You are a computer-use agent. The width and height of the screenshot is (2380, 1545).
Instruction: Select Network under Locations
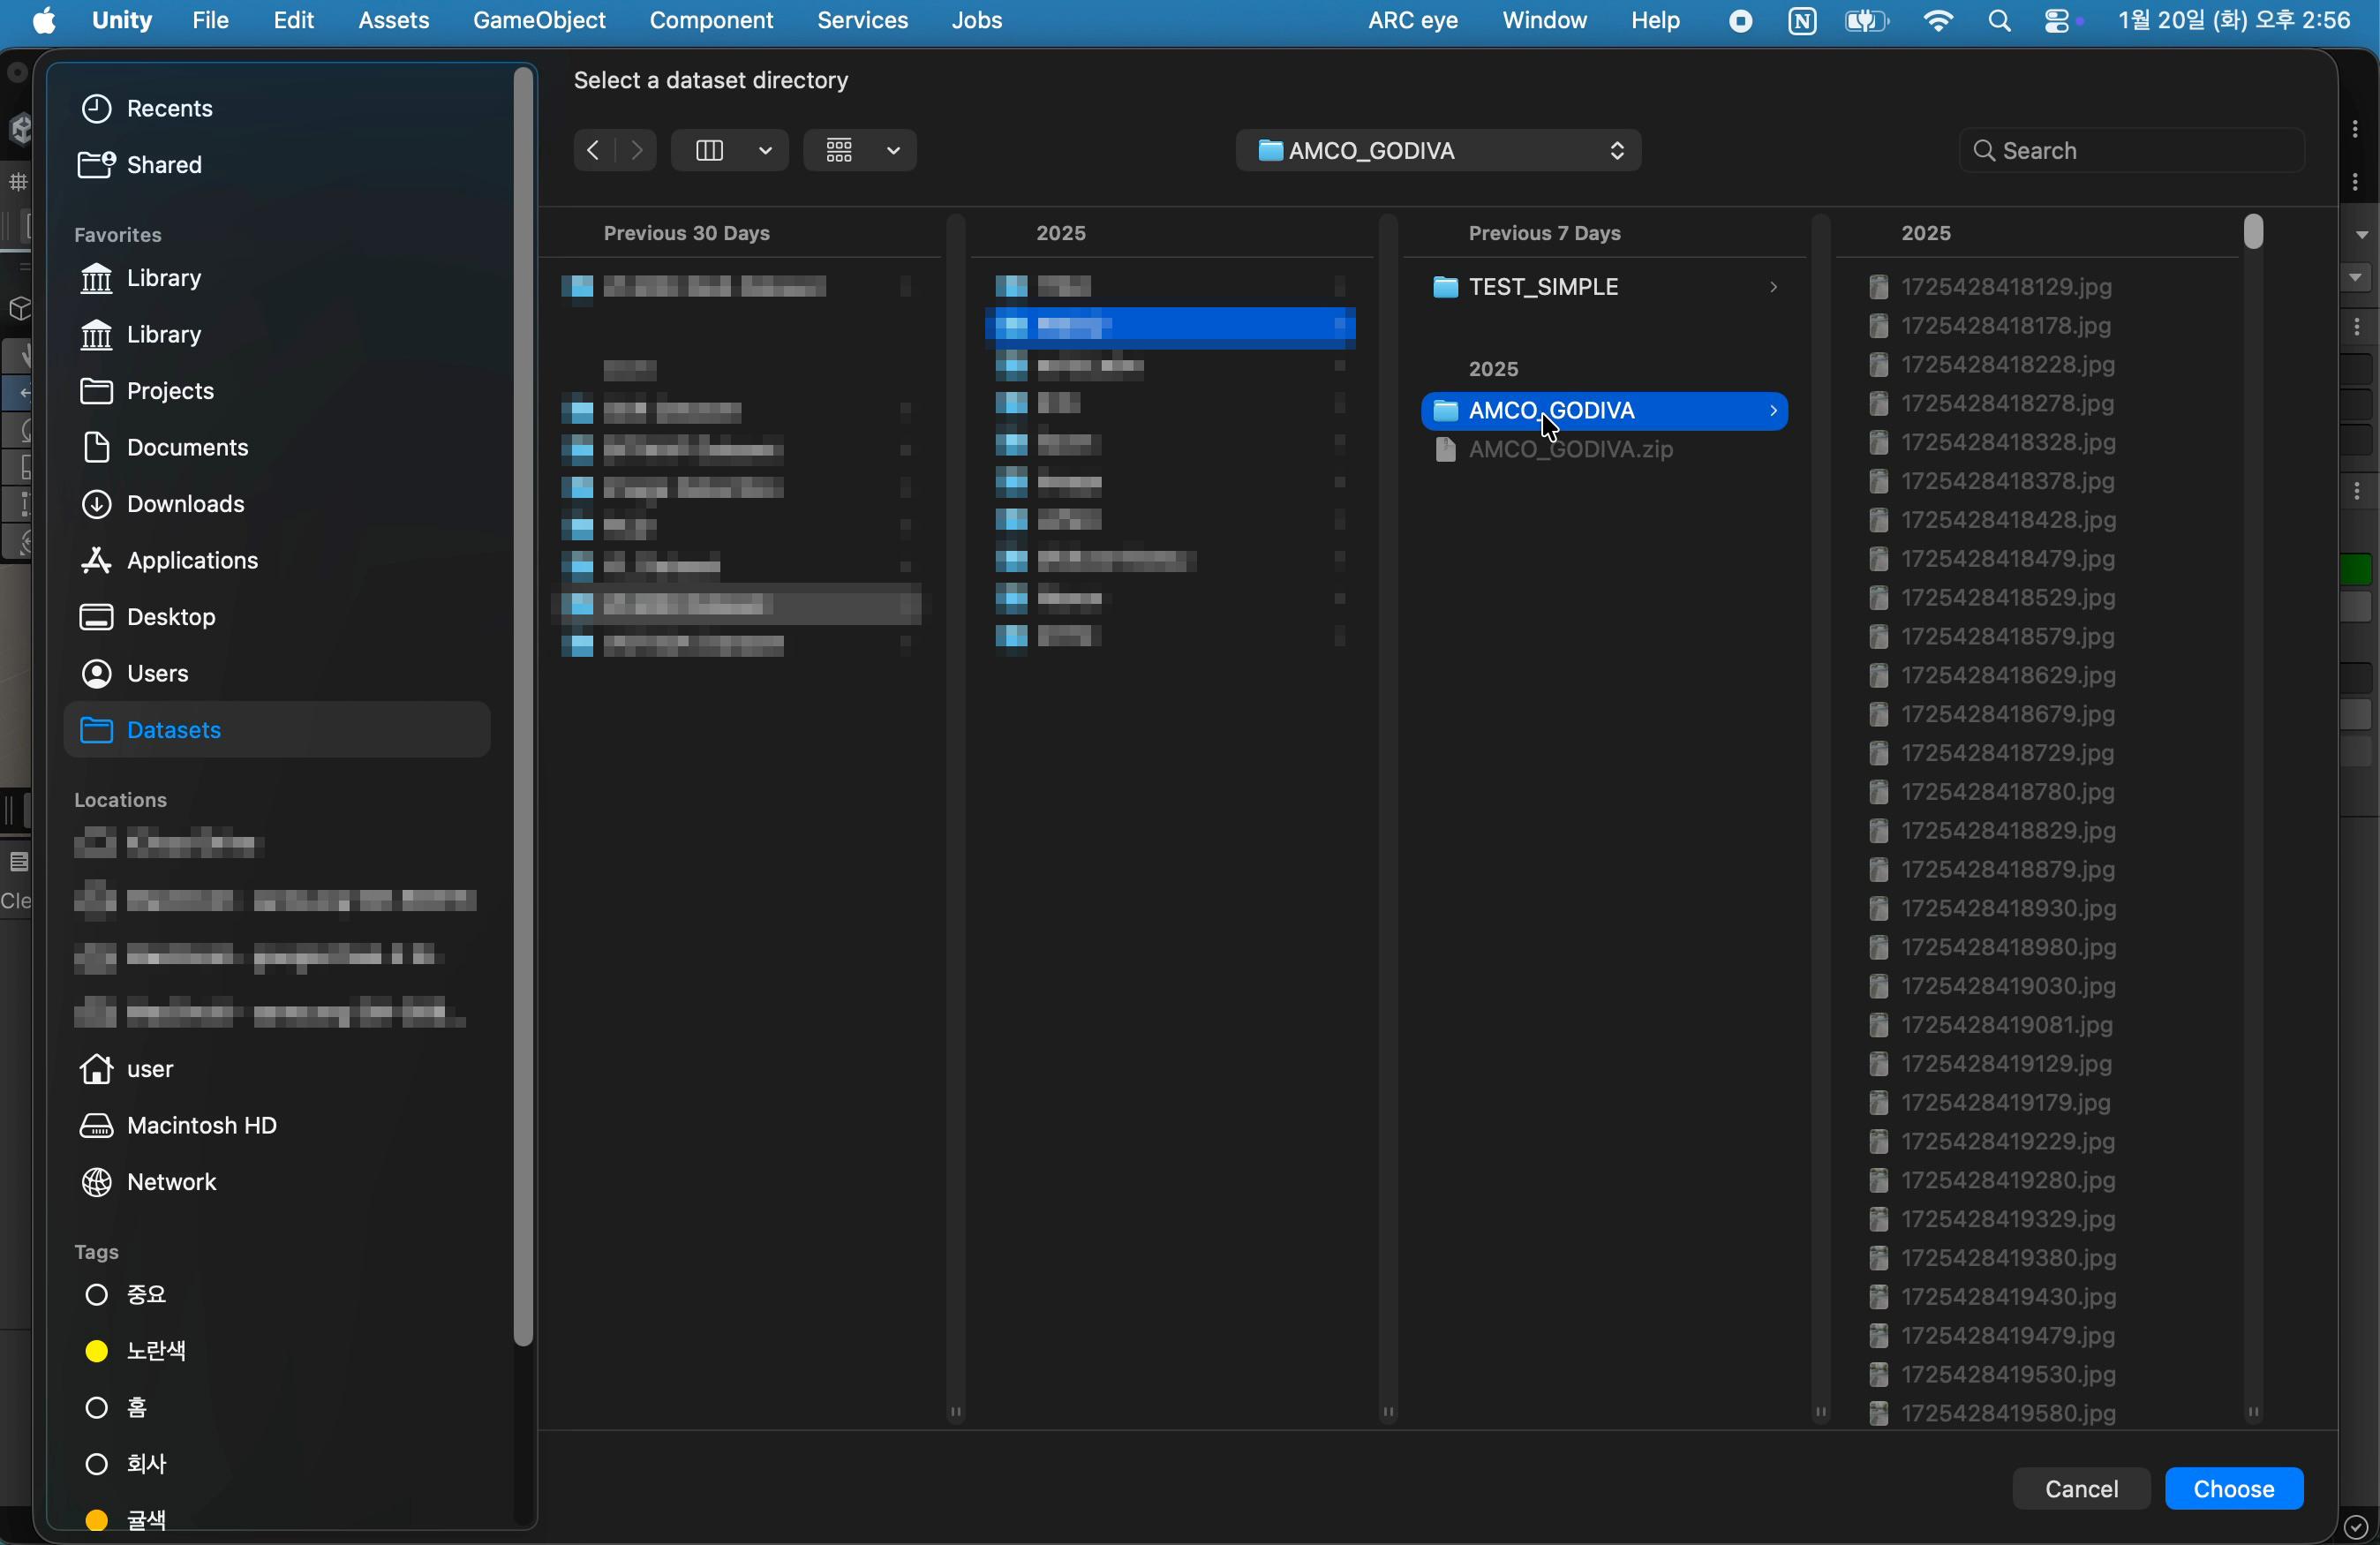pyautogui.click(x=171, y=1182)
